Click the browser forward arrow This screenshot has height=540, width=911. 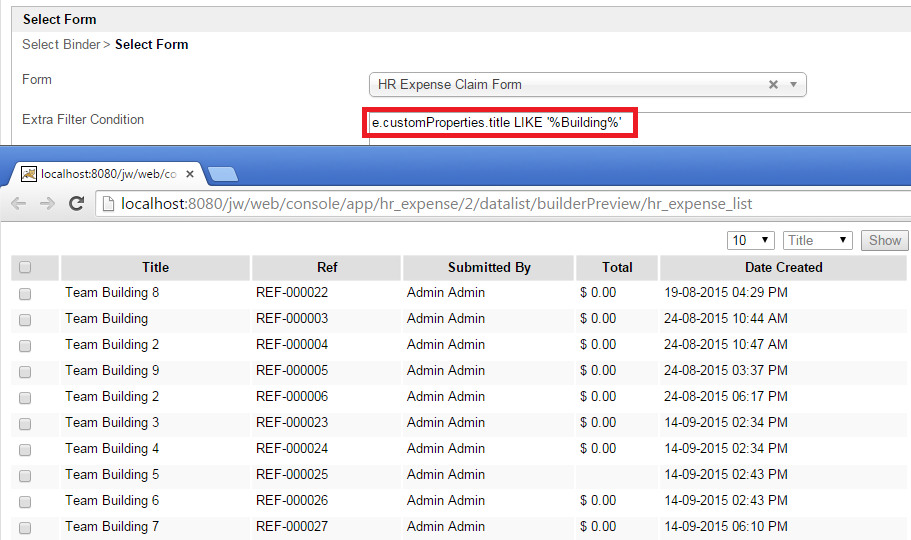coord(46,204)
